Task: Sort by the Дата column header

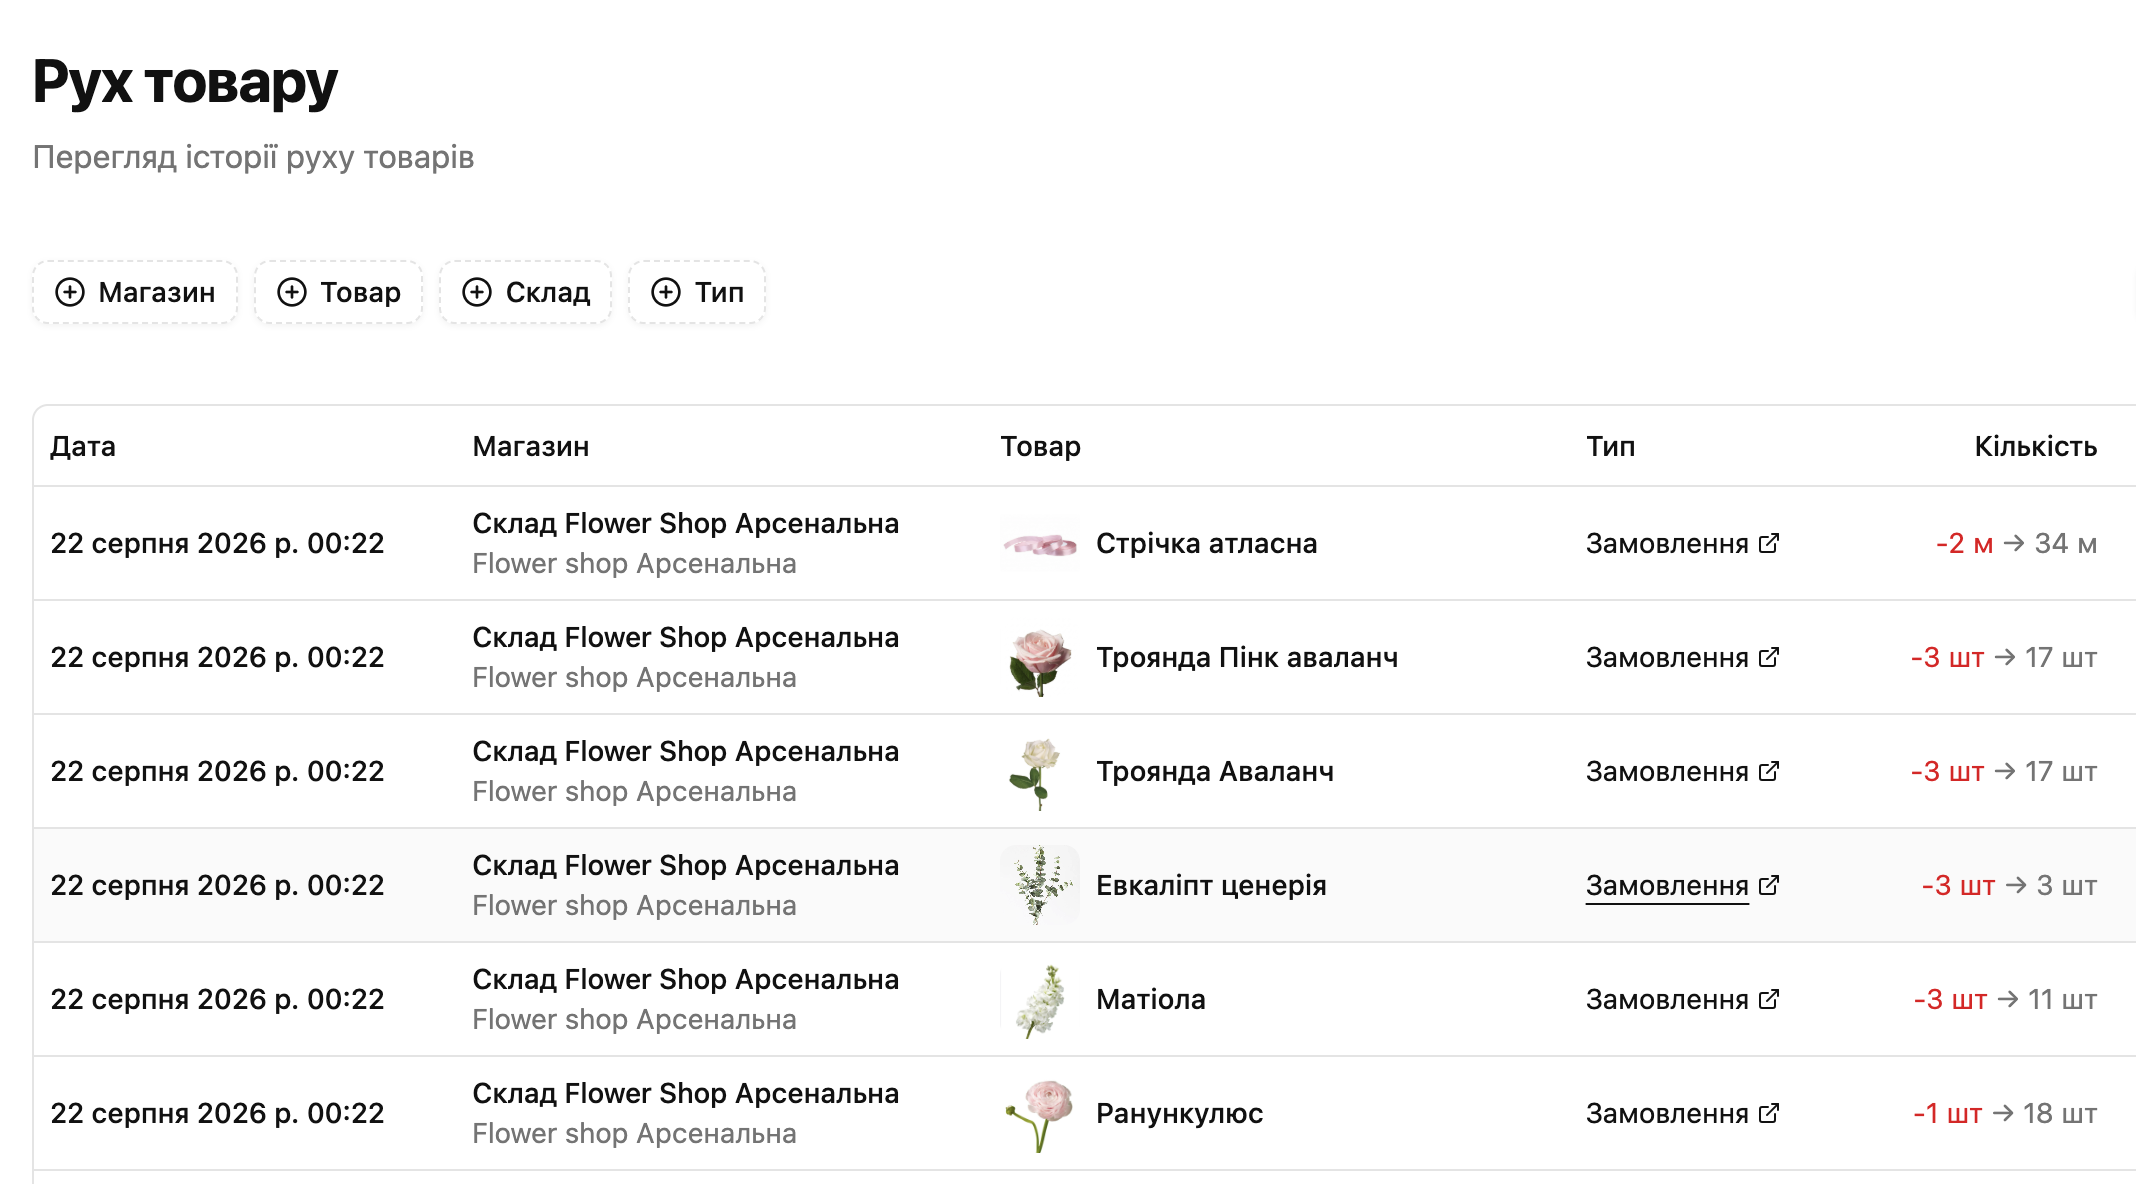Action: pos(83,446)
